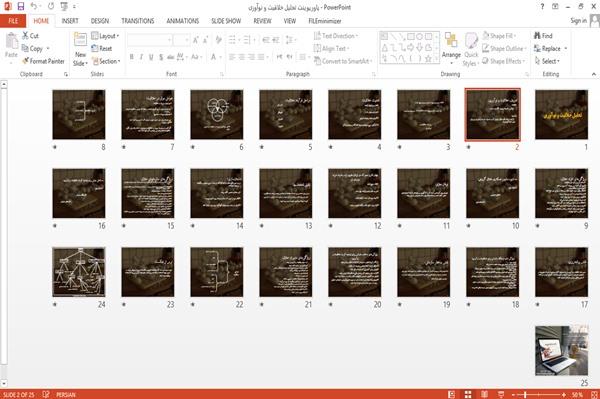The width and height of the screenshot is (600, 399).
Task: Click the zoom in plus button
Action: [564, 394]
